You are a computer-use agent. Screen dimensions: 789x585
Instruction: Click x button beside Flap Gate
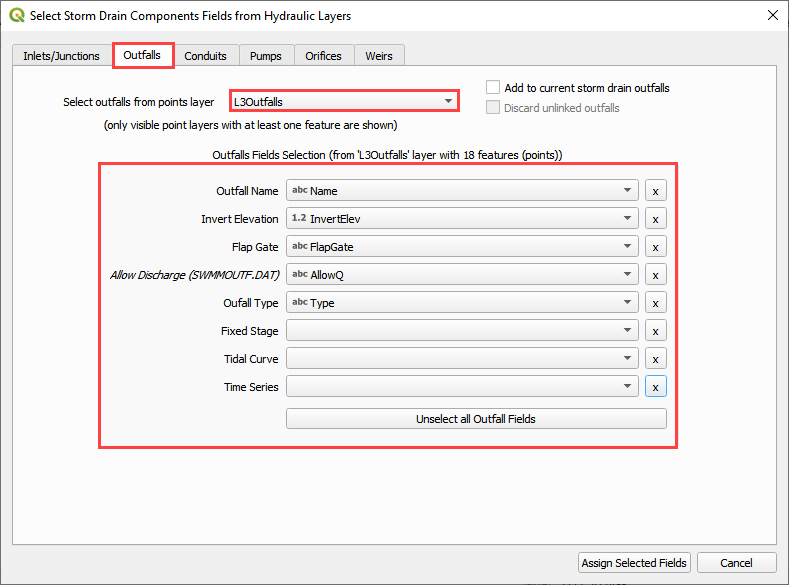point(655,247)
